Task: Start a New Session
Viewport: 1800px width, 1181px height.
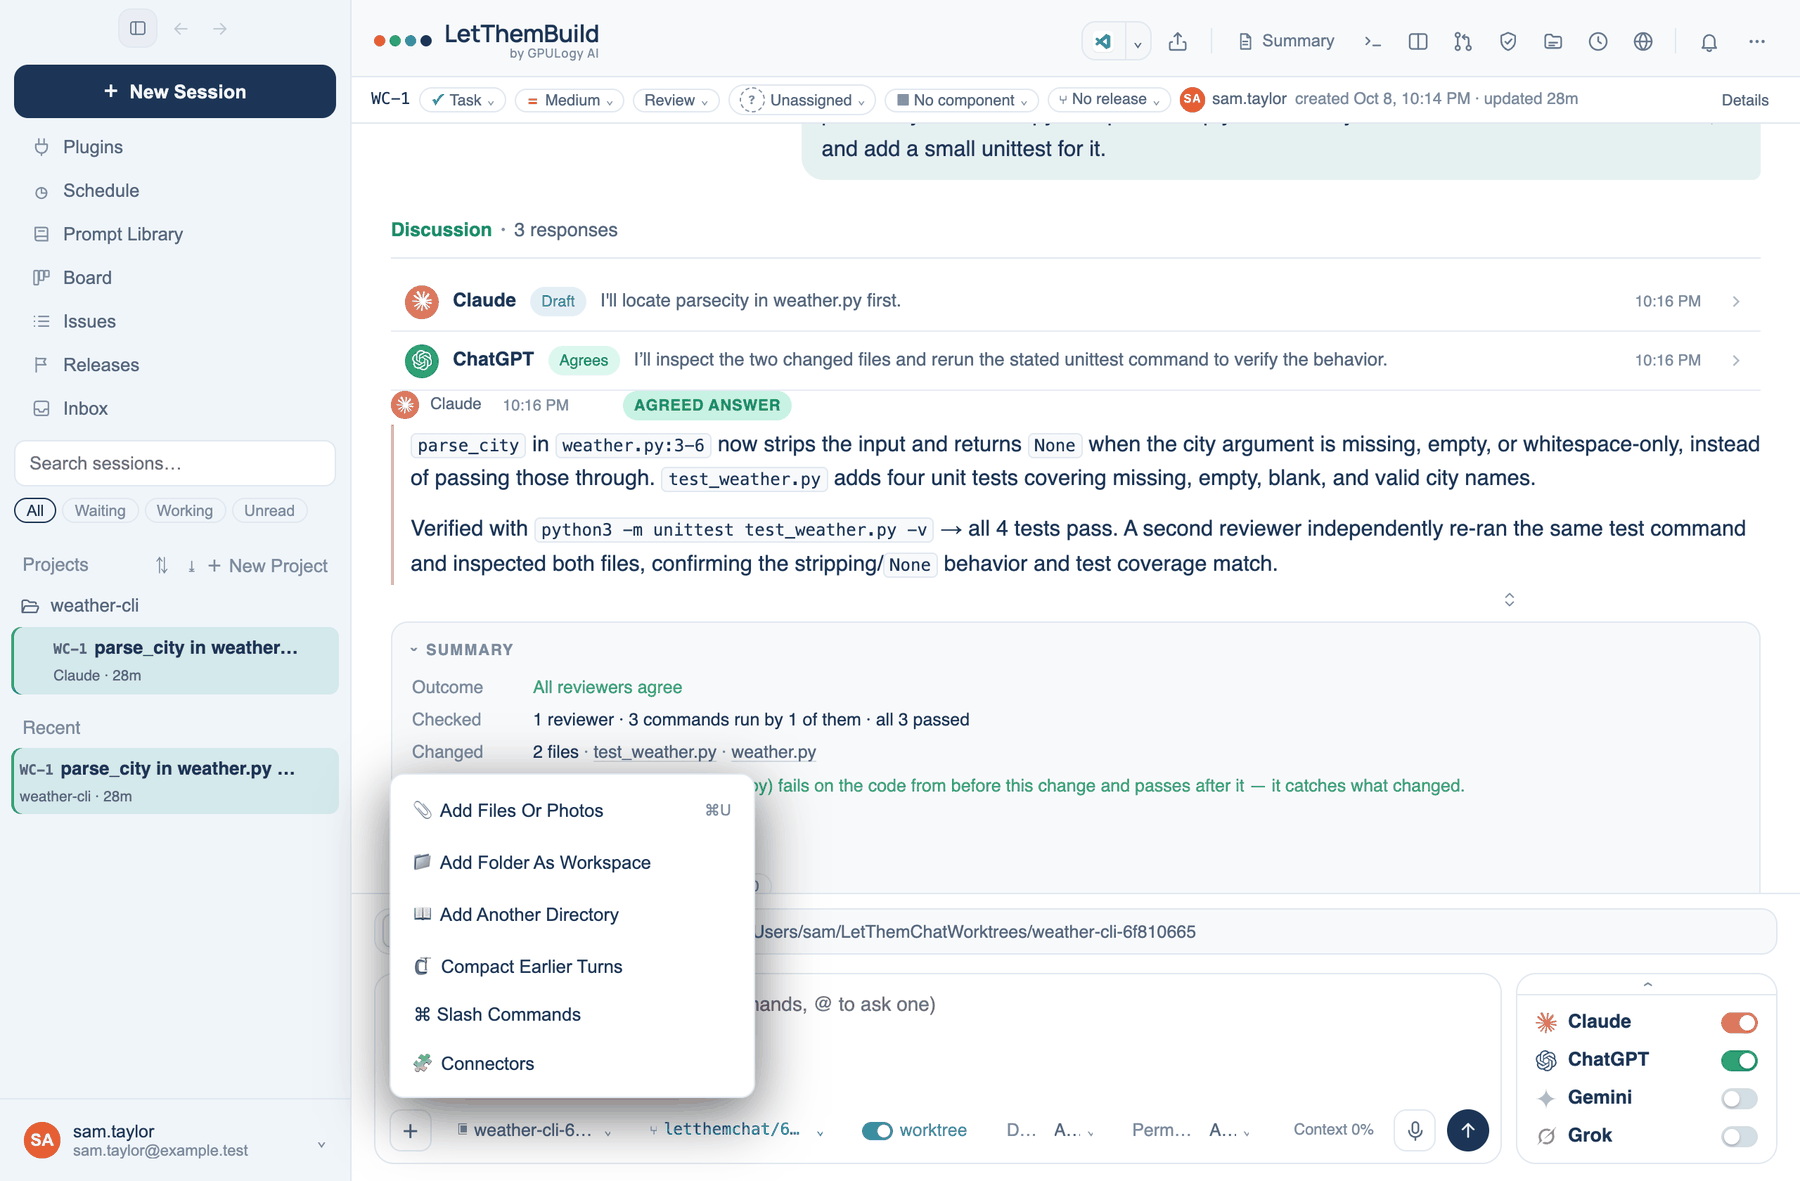Action: [x=175, y=91]
